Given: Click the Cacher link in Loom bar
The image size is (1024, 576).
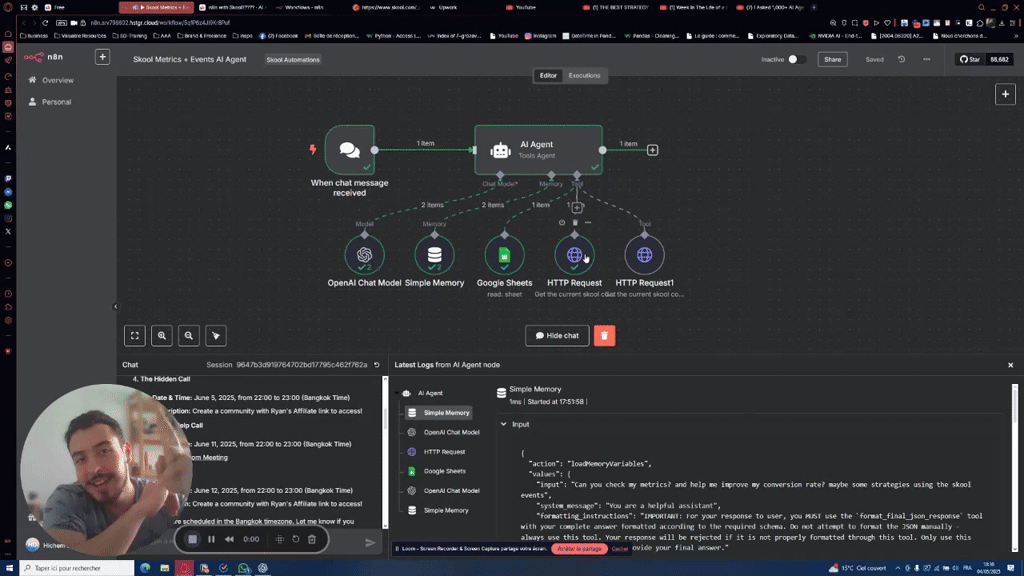Looking at the screenshot, I should click(620, 549).
